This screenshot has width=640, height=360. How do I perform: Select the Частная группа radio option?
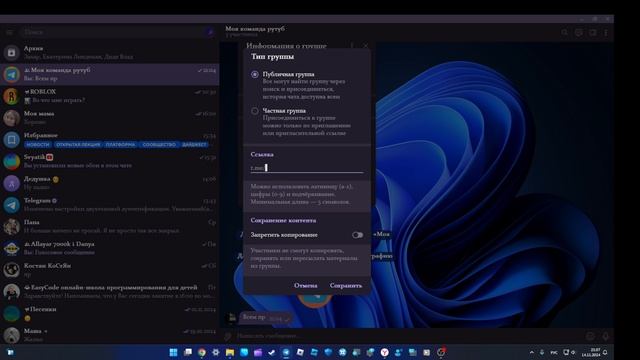click(x=255, y=111)
